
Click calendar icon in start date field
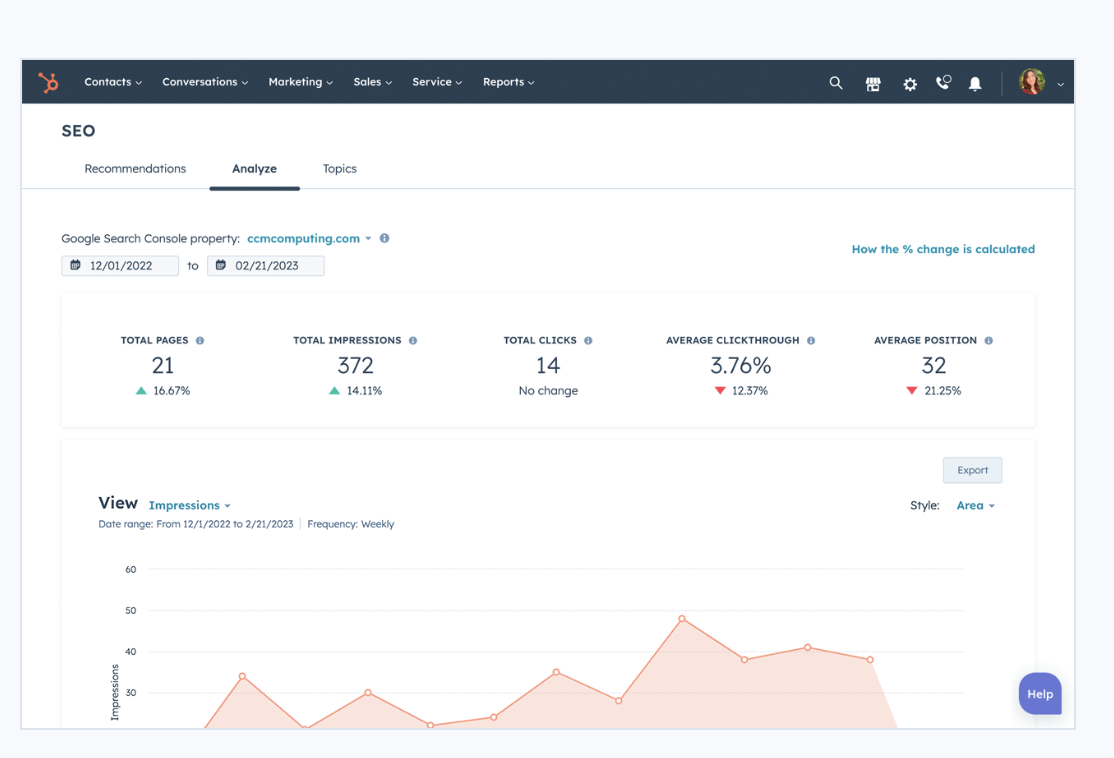[75, 265]
